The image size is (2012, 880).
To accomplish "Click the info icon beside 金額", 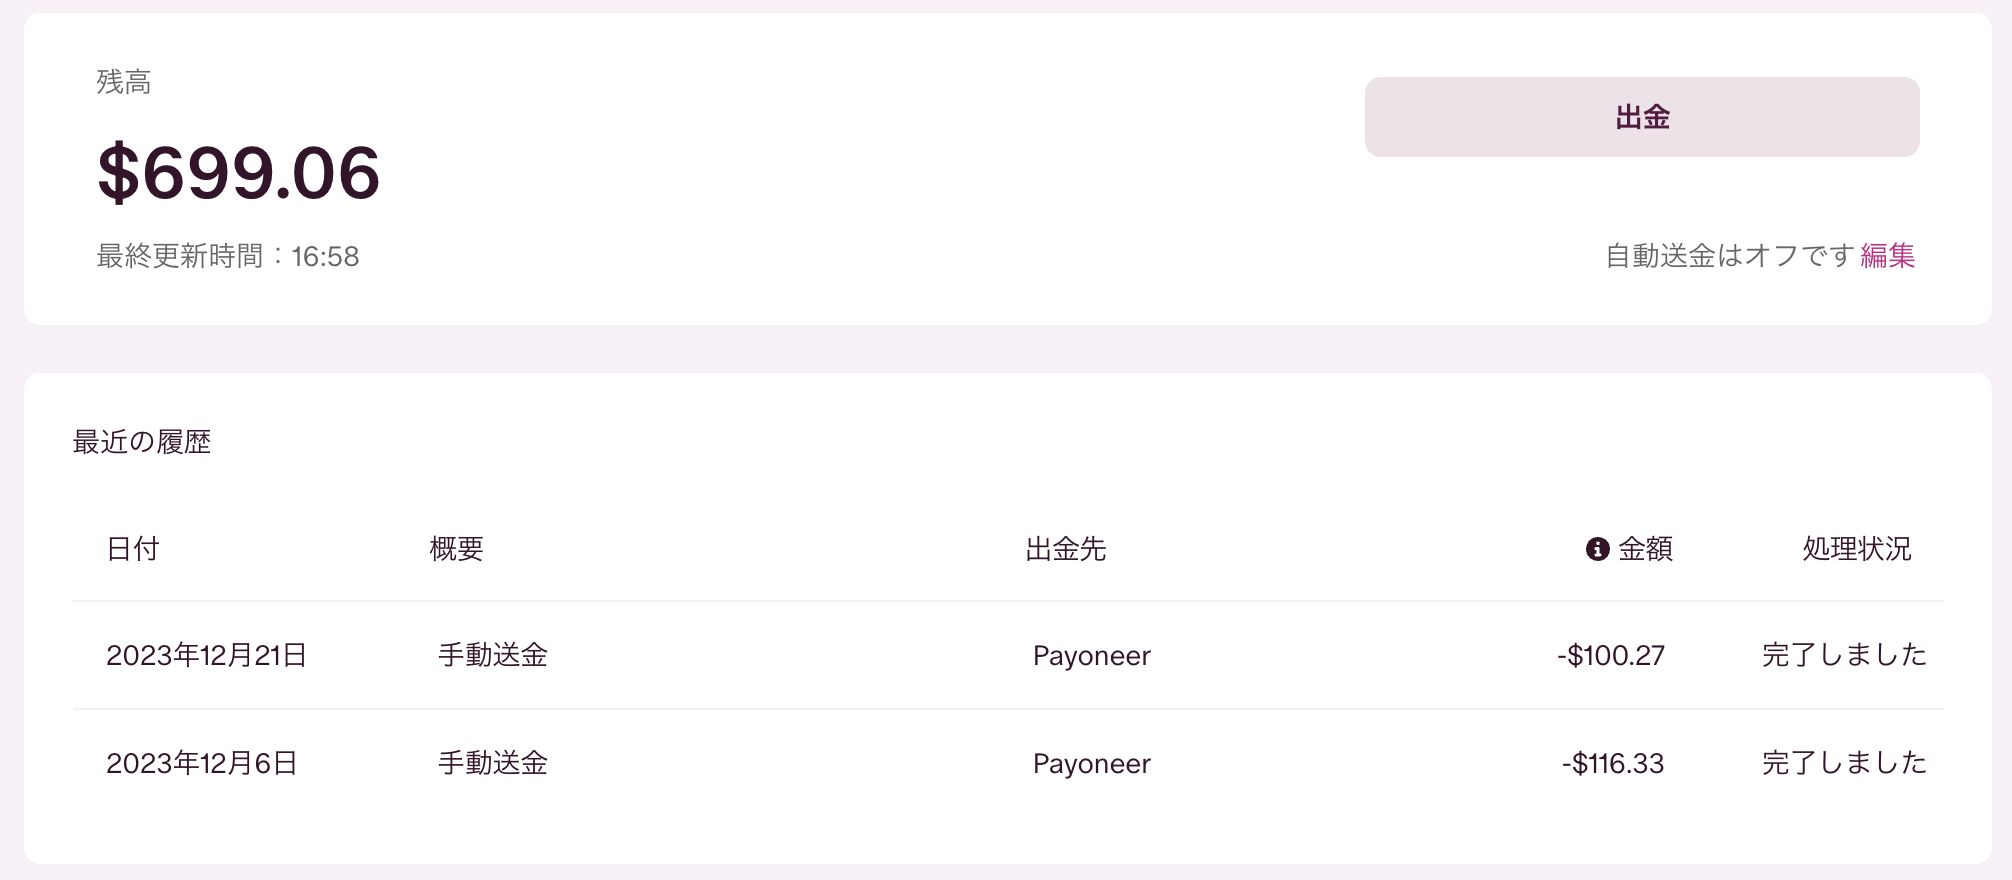I will (x=1597, y=549).
